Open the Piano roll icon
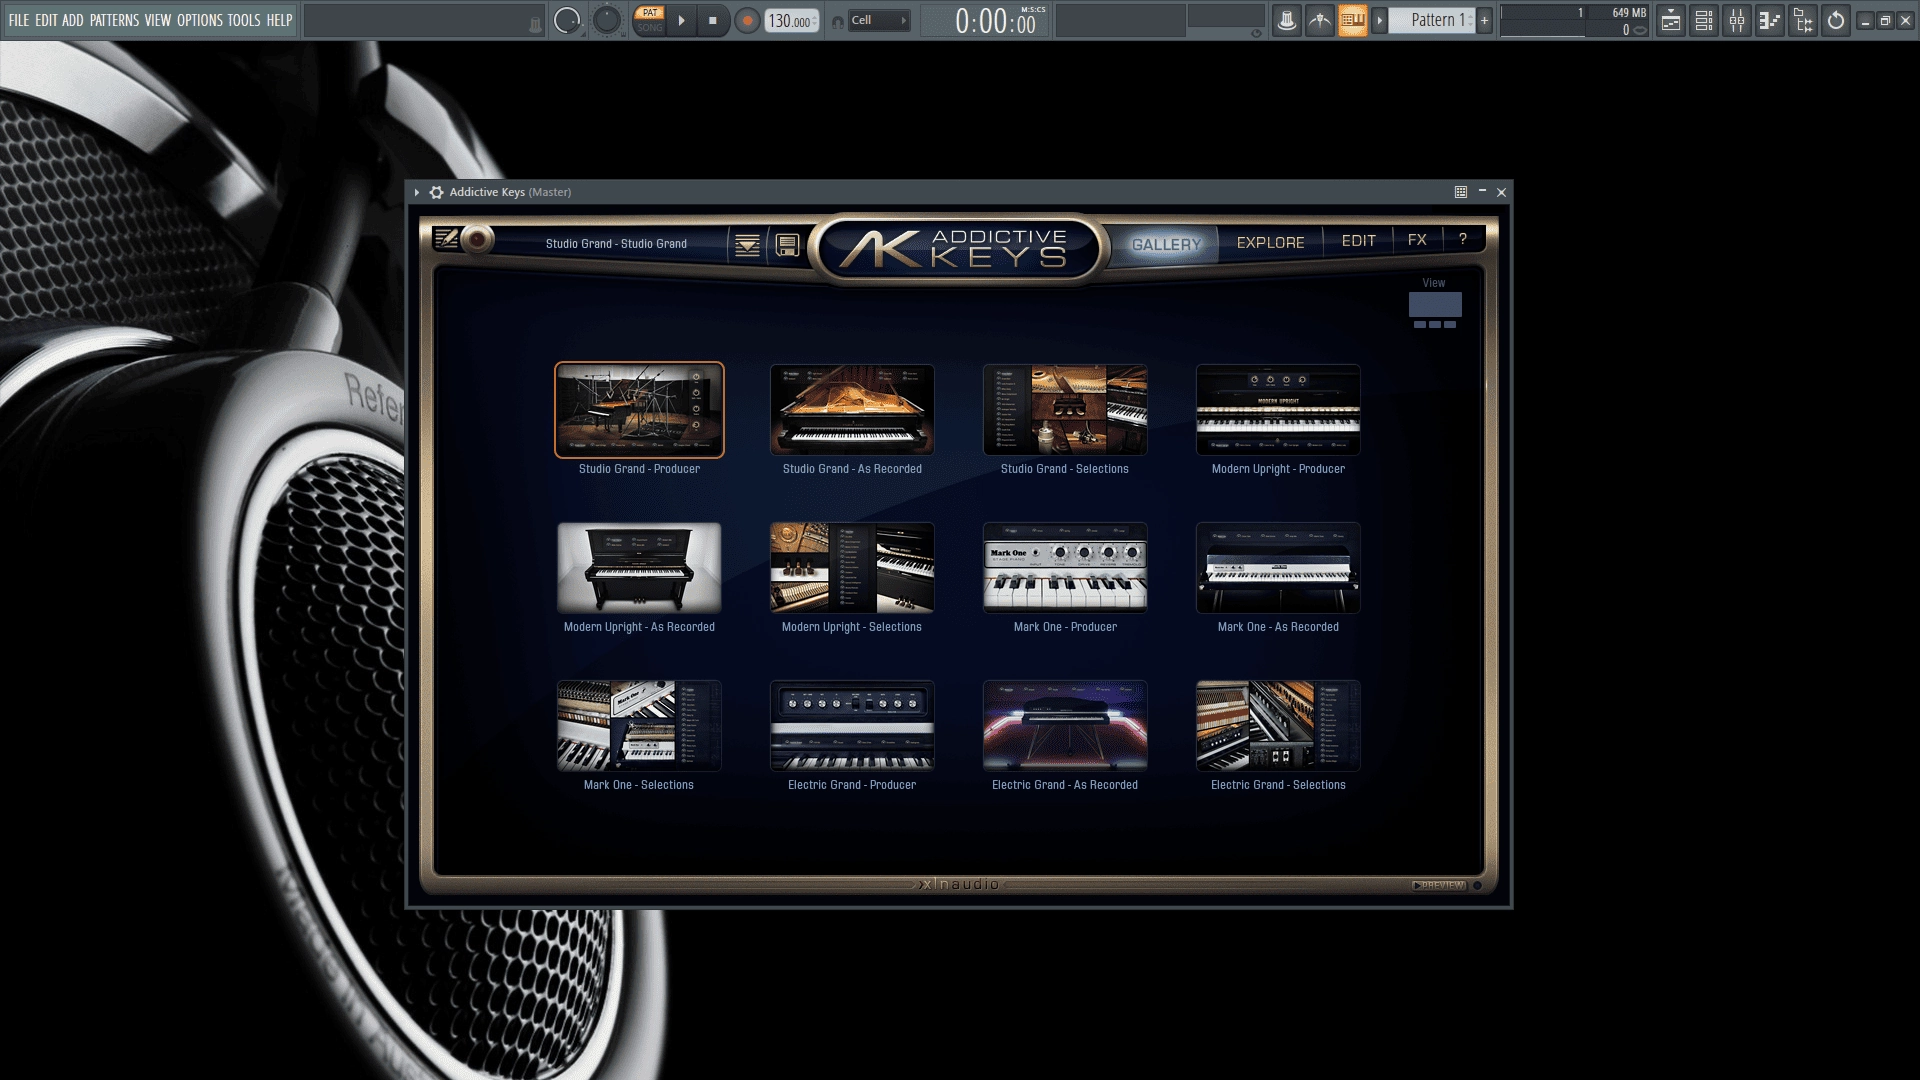1920x1080 pixels. (1770, 20)
